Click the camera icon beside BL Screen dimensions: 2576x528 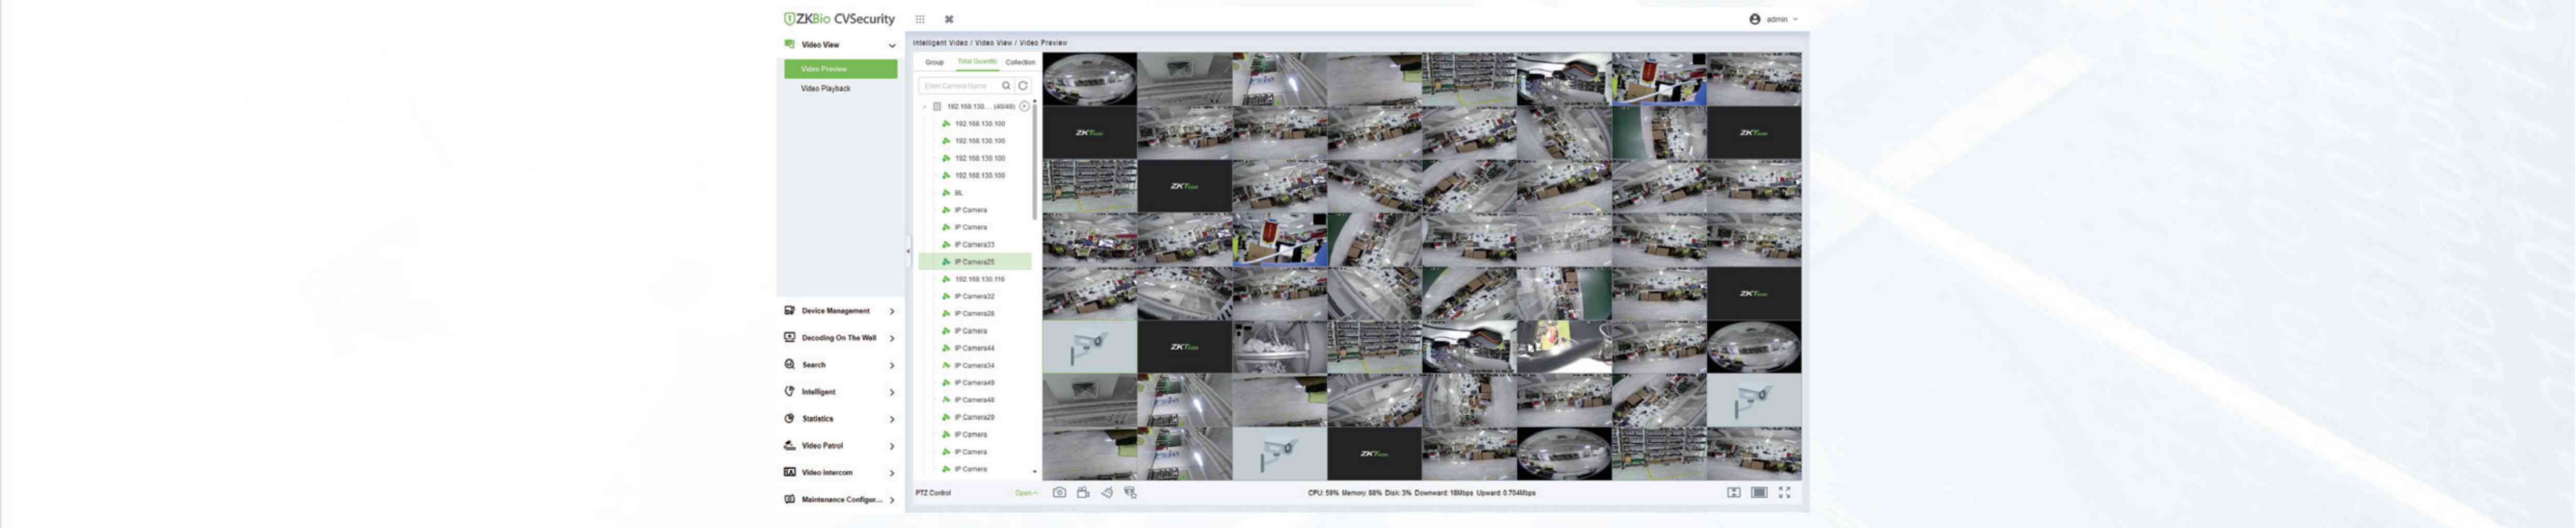pyautogui.click(x=946, y=192)
